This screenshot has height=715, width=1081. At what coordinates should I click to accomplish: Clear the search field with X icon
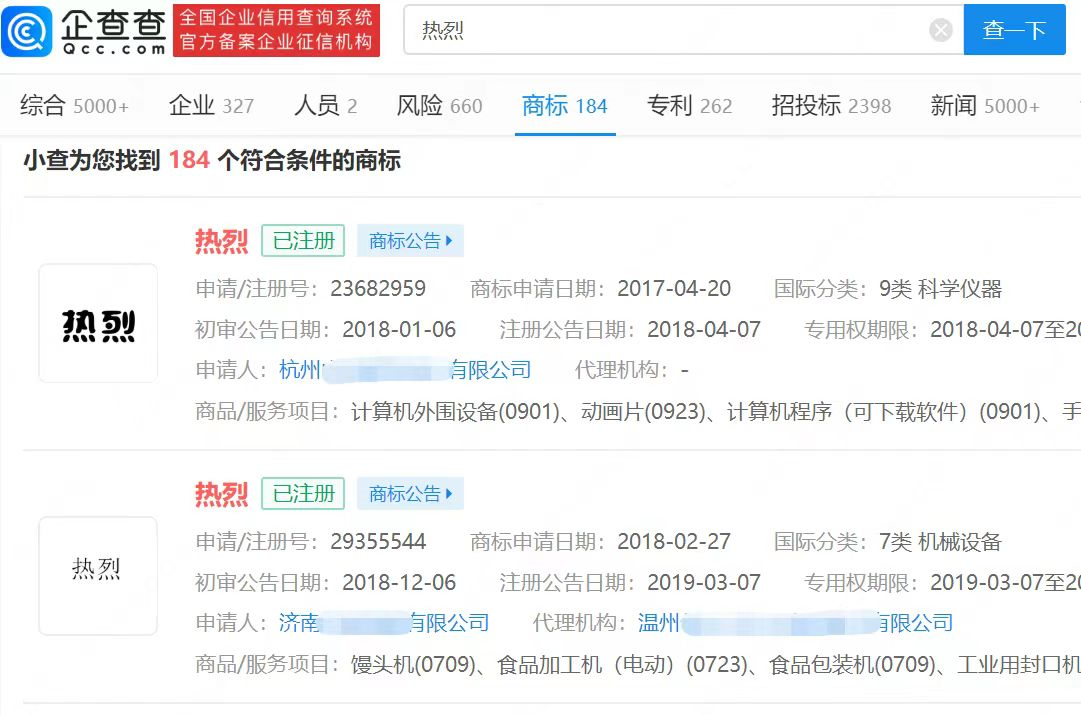[940, 30]
